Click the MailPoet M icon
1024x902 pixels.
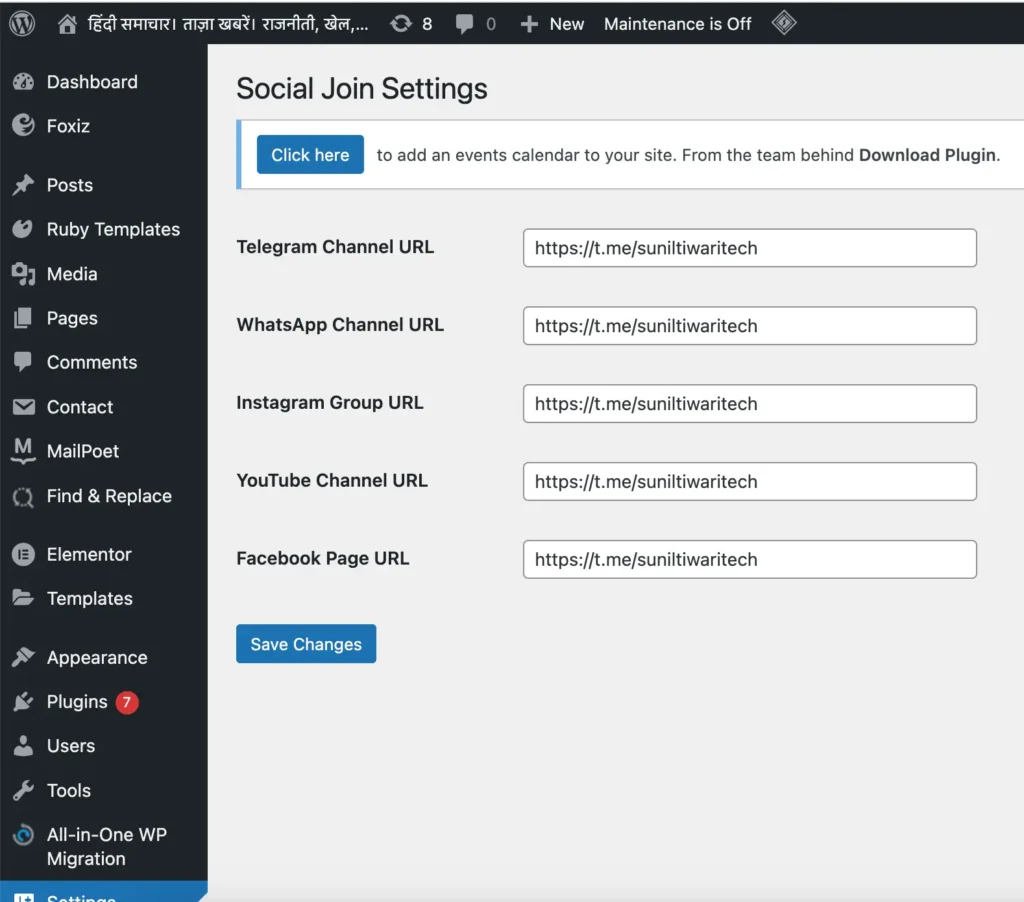(x=23, y=451)
